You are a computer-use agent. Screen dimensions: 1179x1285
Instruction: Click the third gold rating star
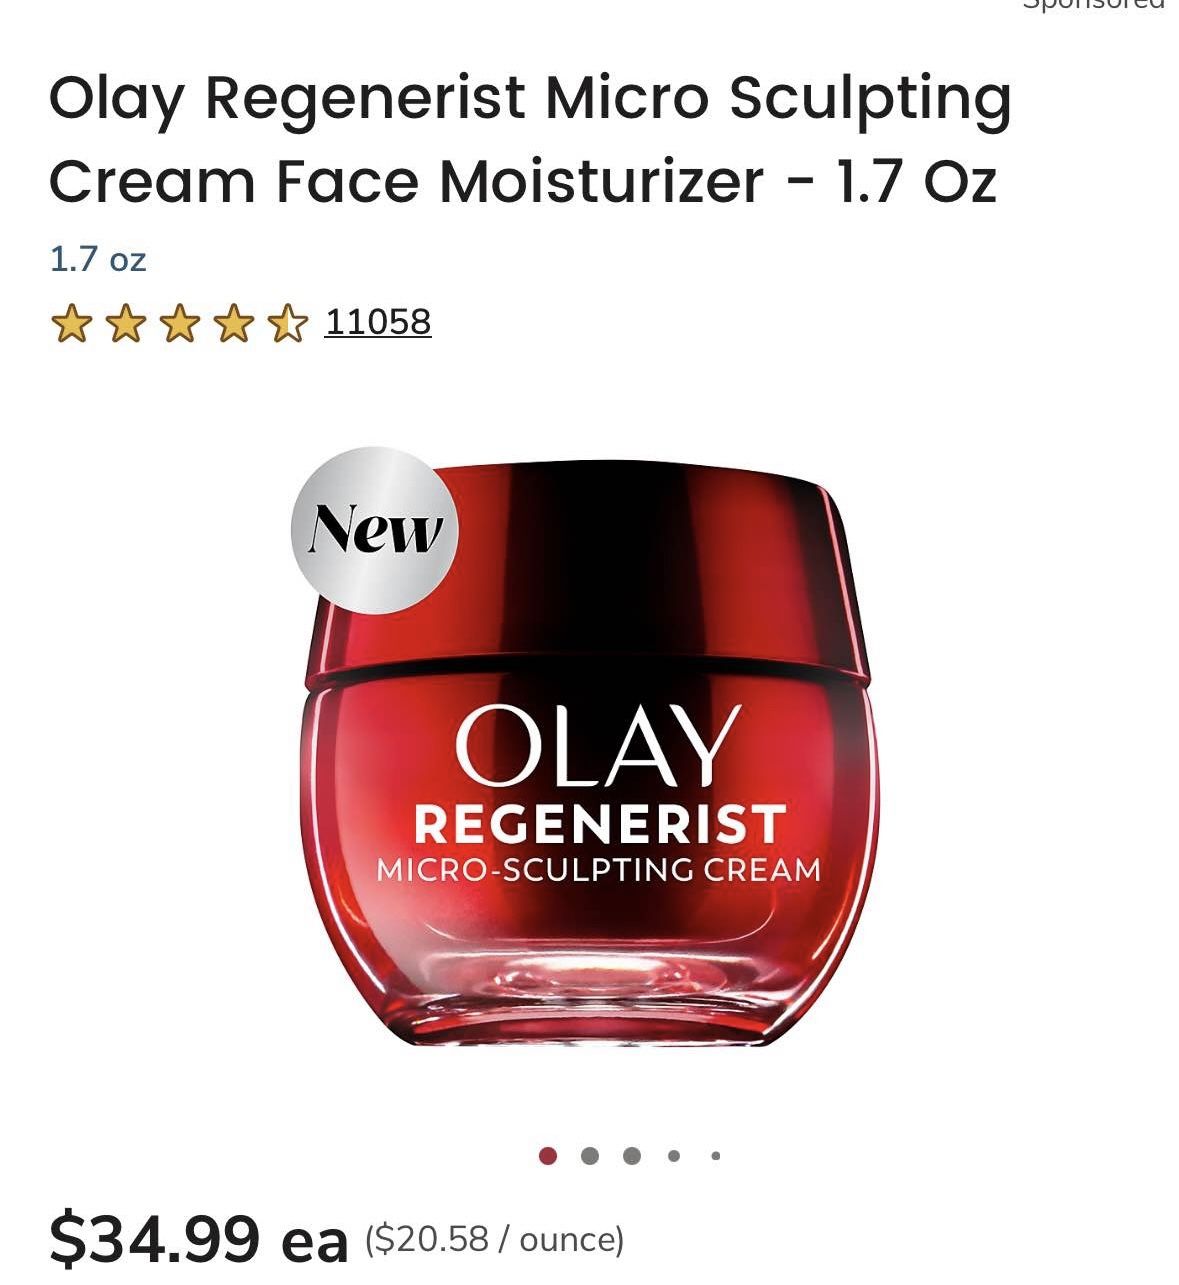click(x=178, y=324)
